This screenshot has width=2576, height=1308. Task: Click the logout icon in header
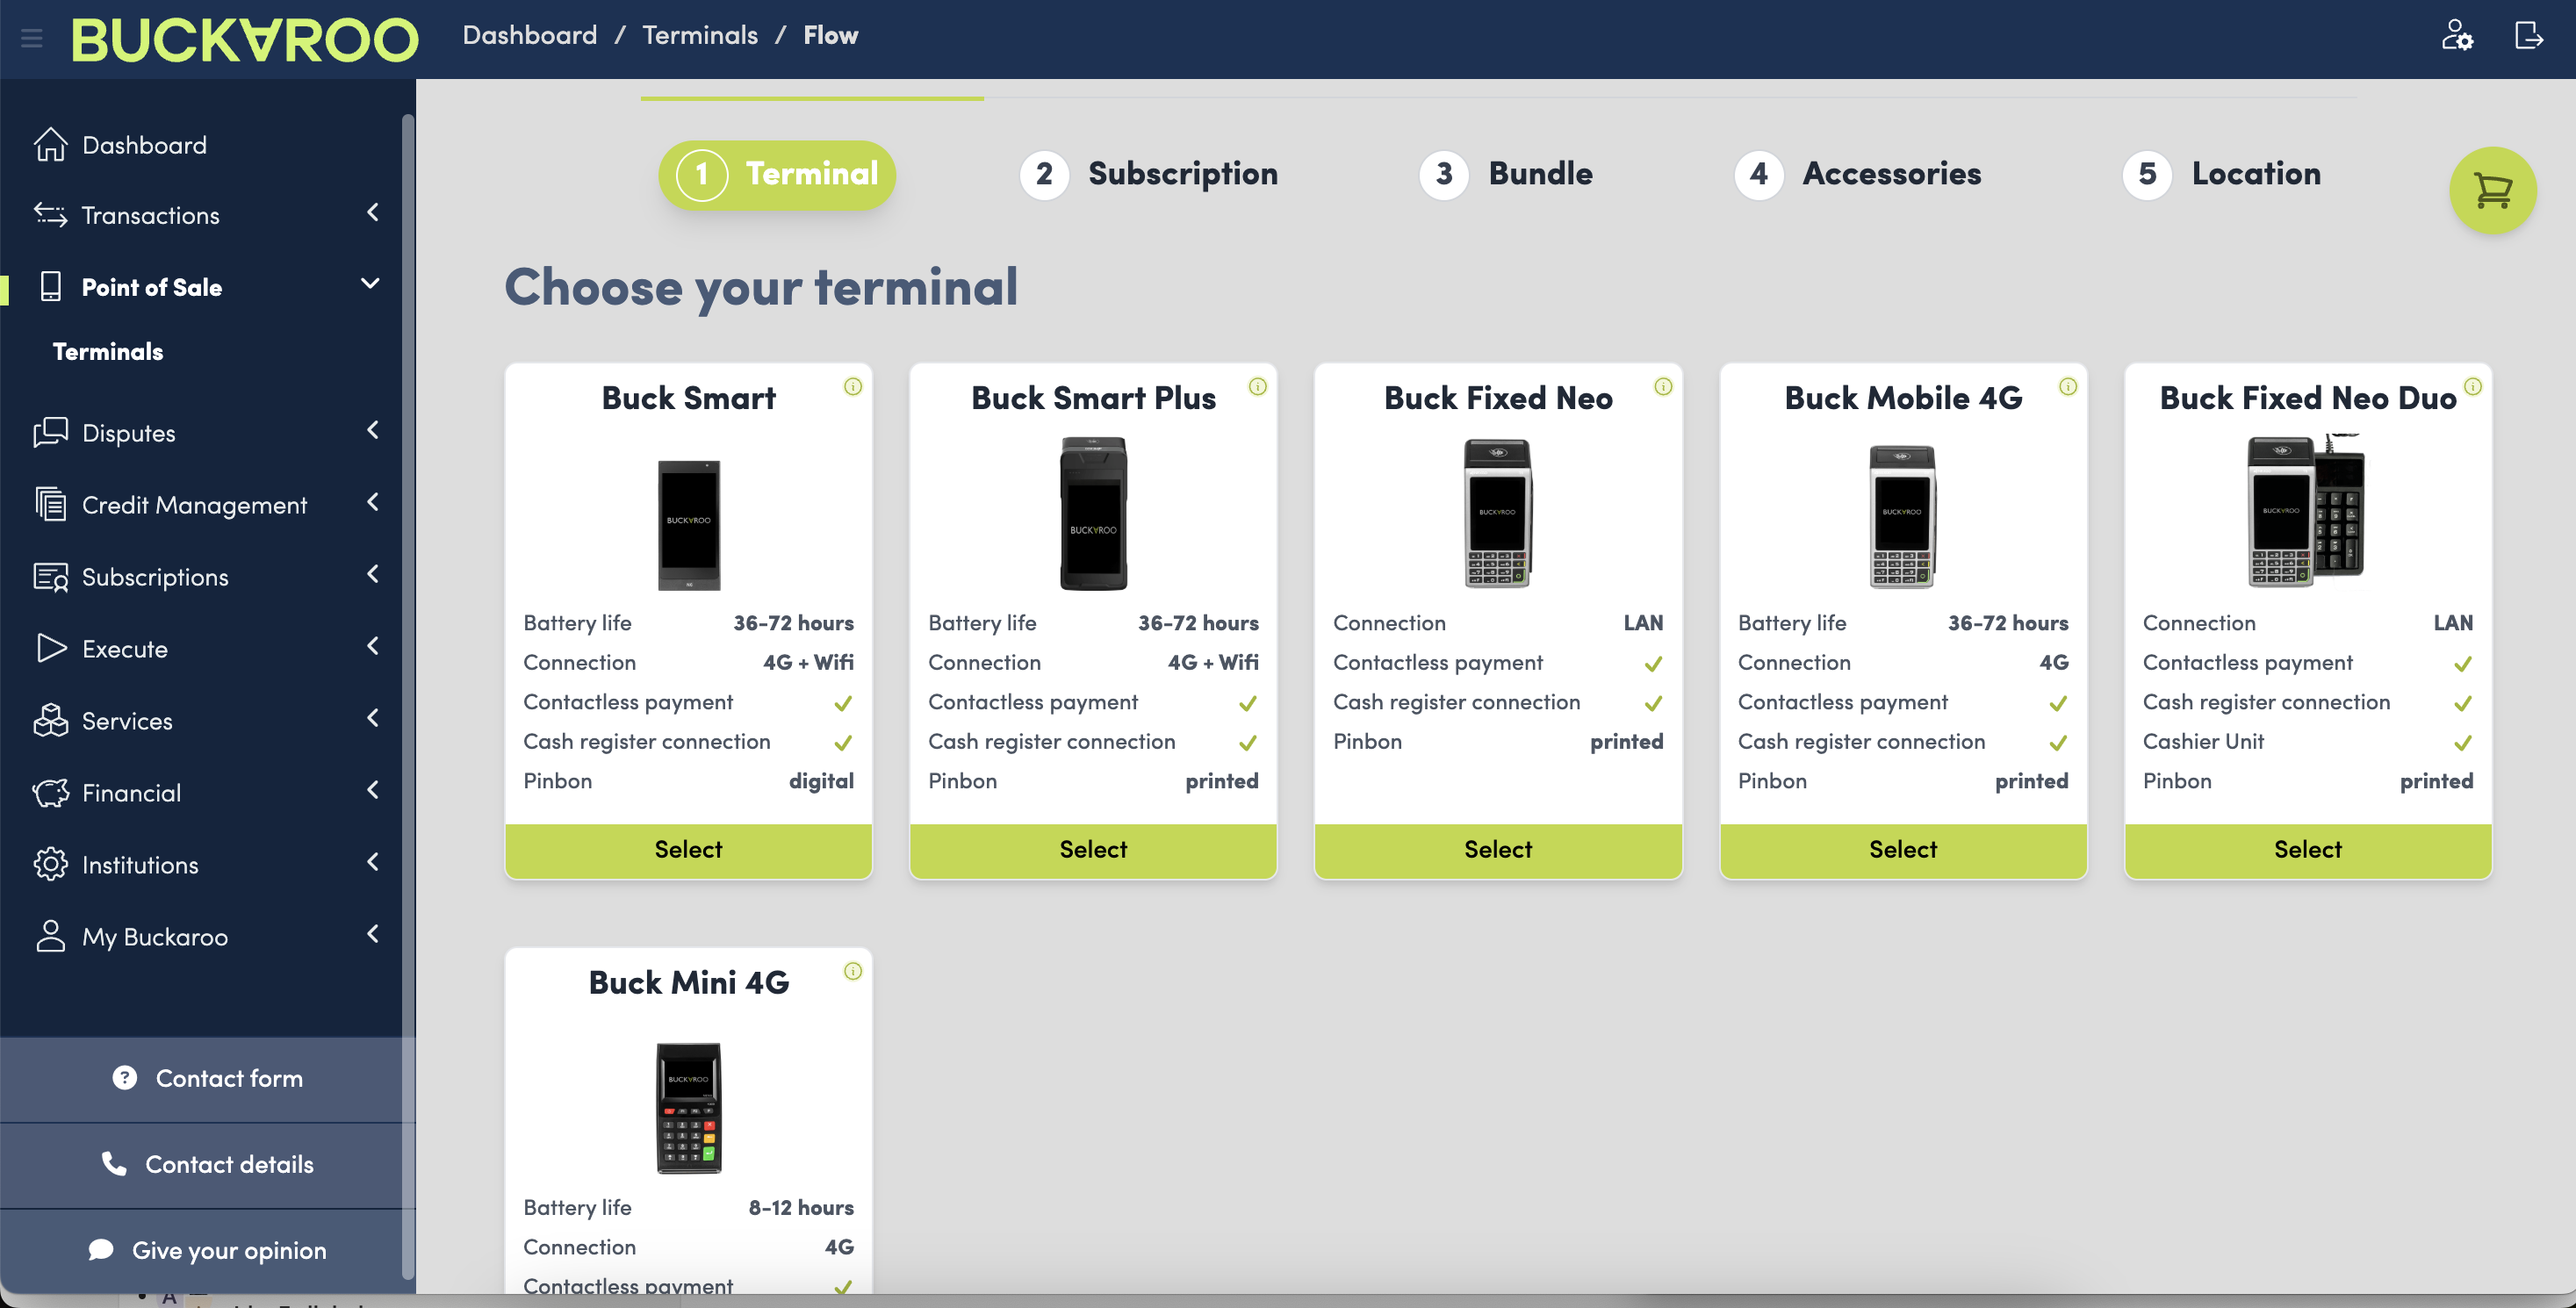tap(2528, 36)
